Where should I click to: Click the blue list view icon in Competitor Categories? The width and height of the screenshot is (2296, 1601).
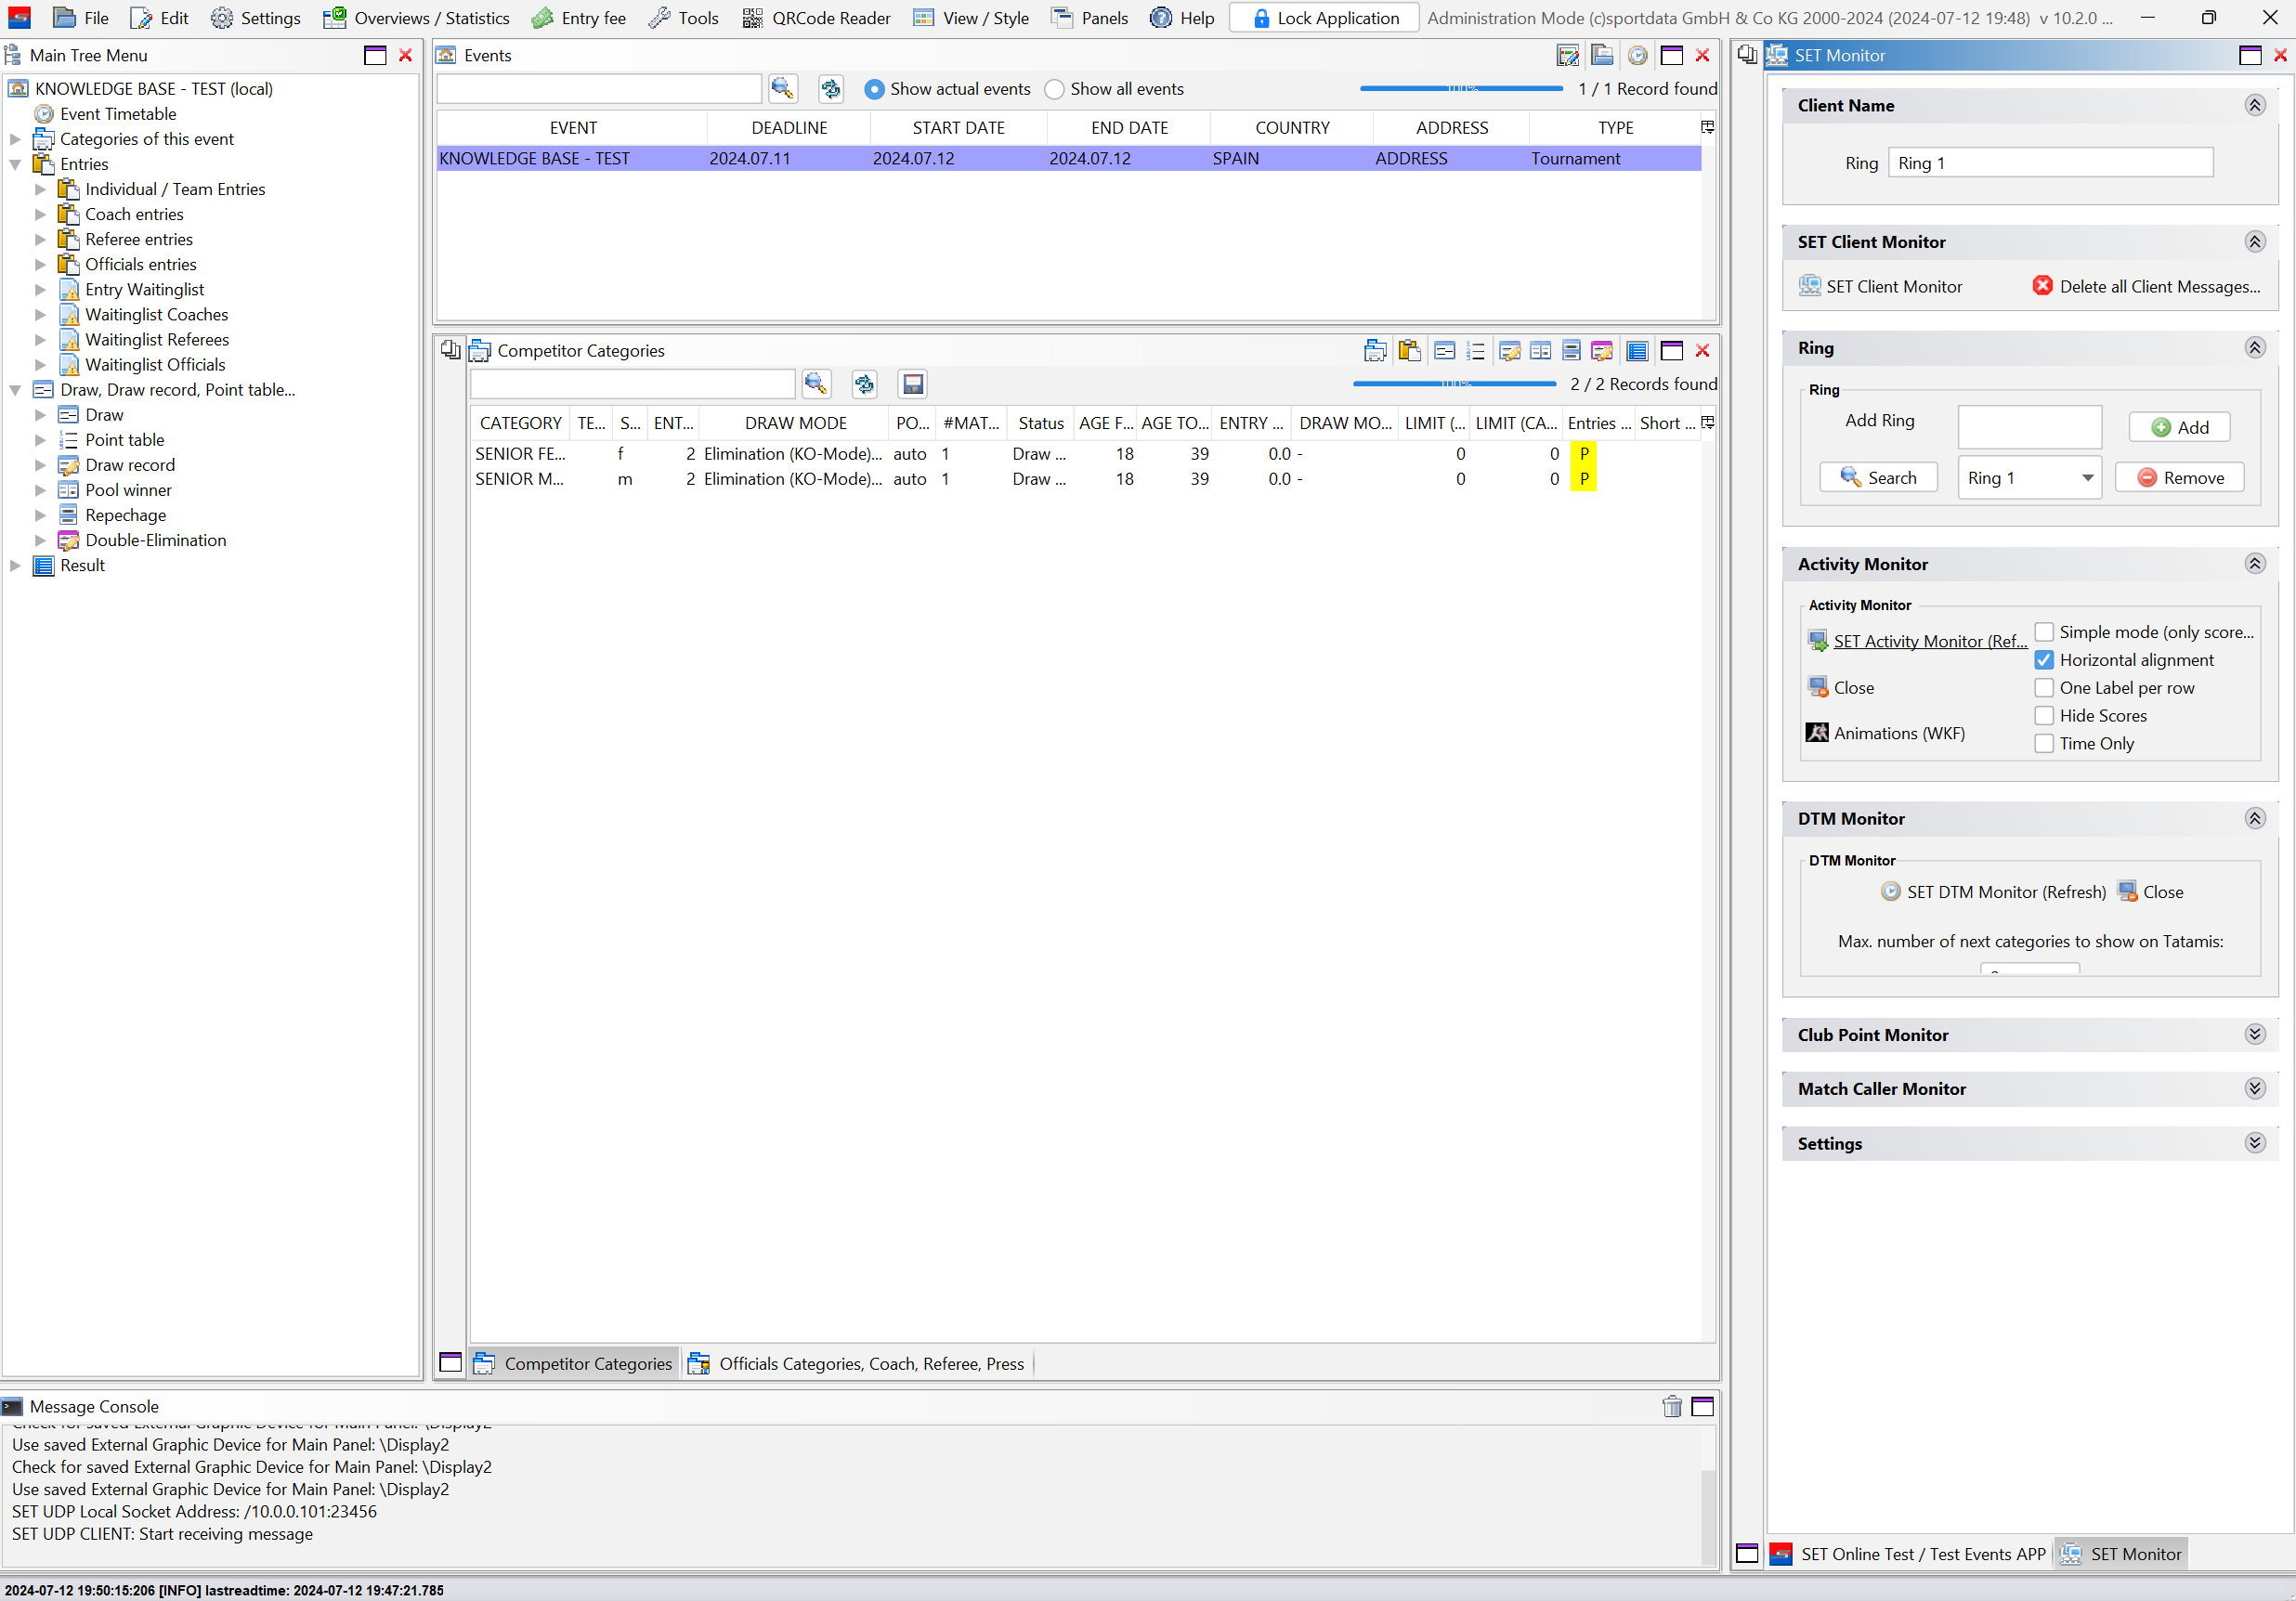pyautogui.click(x=1637, y=351)
